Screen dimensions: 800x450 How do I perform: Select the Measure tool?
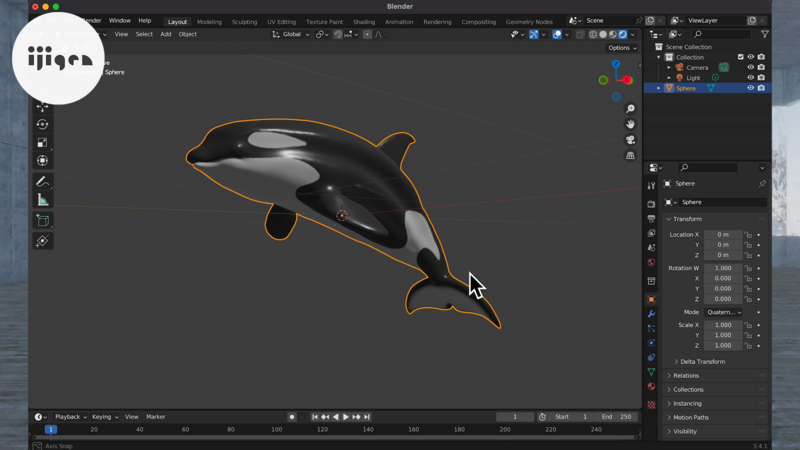point(42,200)
